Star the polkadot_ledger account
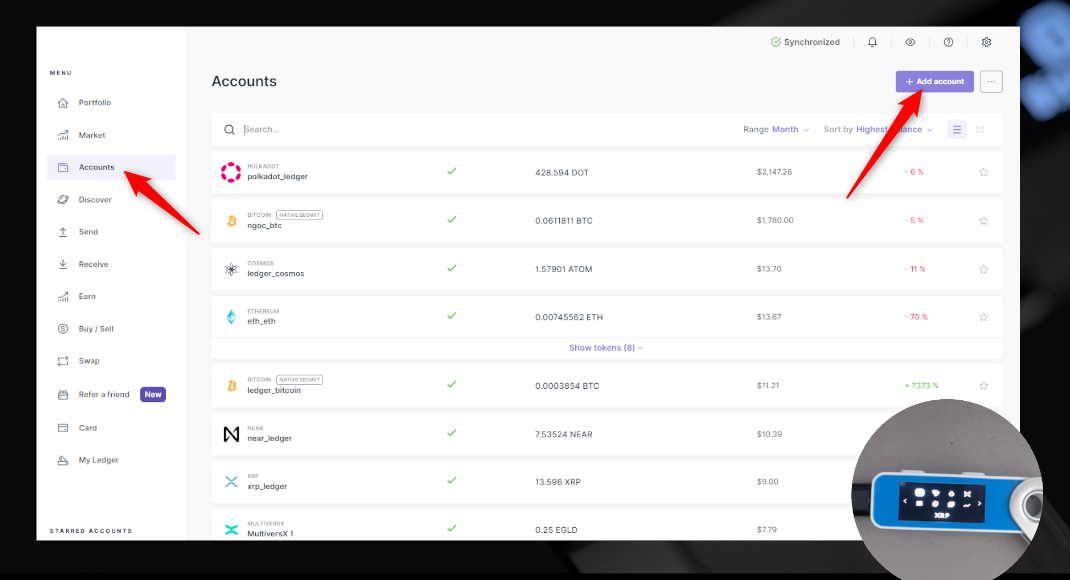 click(x=983, y=173)
